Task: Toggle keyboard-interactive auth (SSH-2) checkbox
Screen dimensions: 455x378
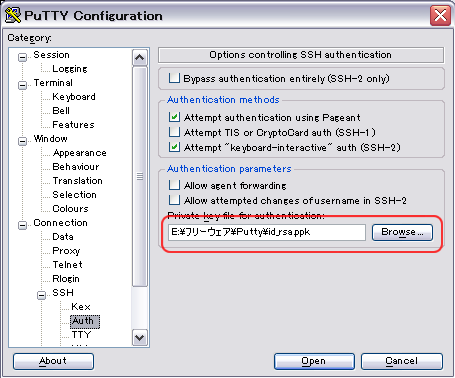Action: tap(174, 147)
